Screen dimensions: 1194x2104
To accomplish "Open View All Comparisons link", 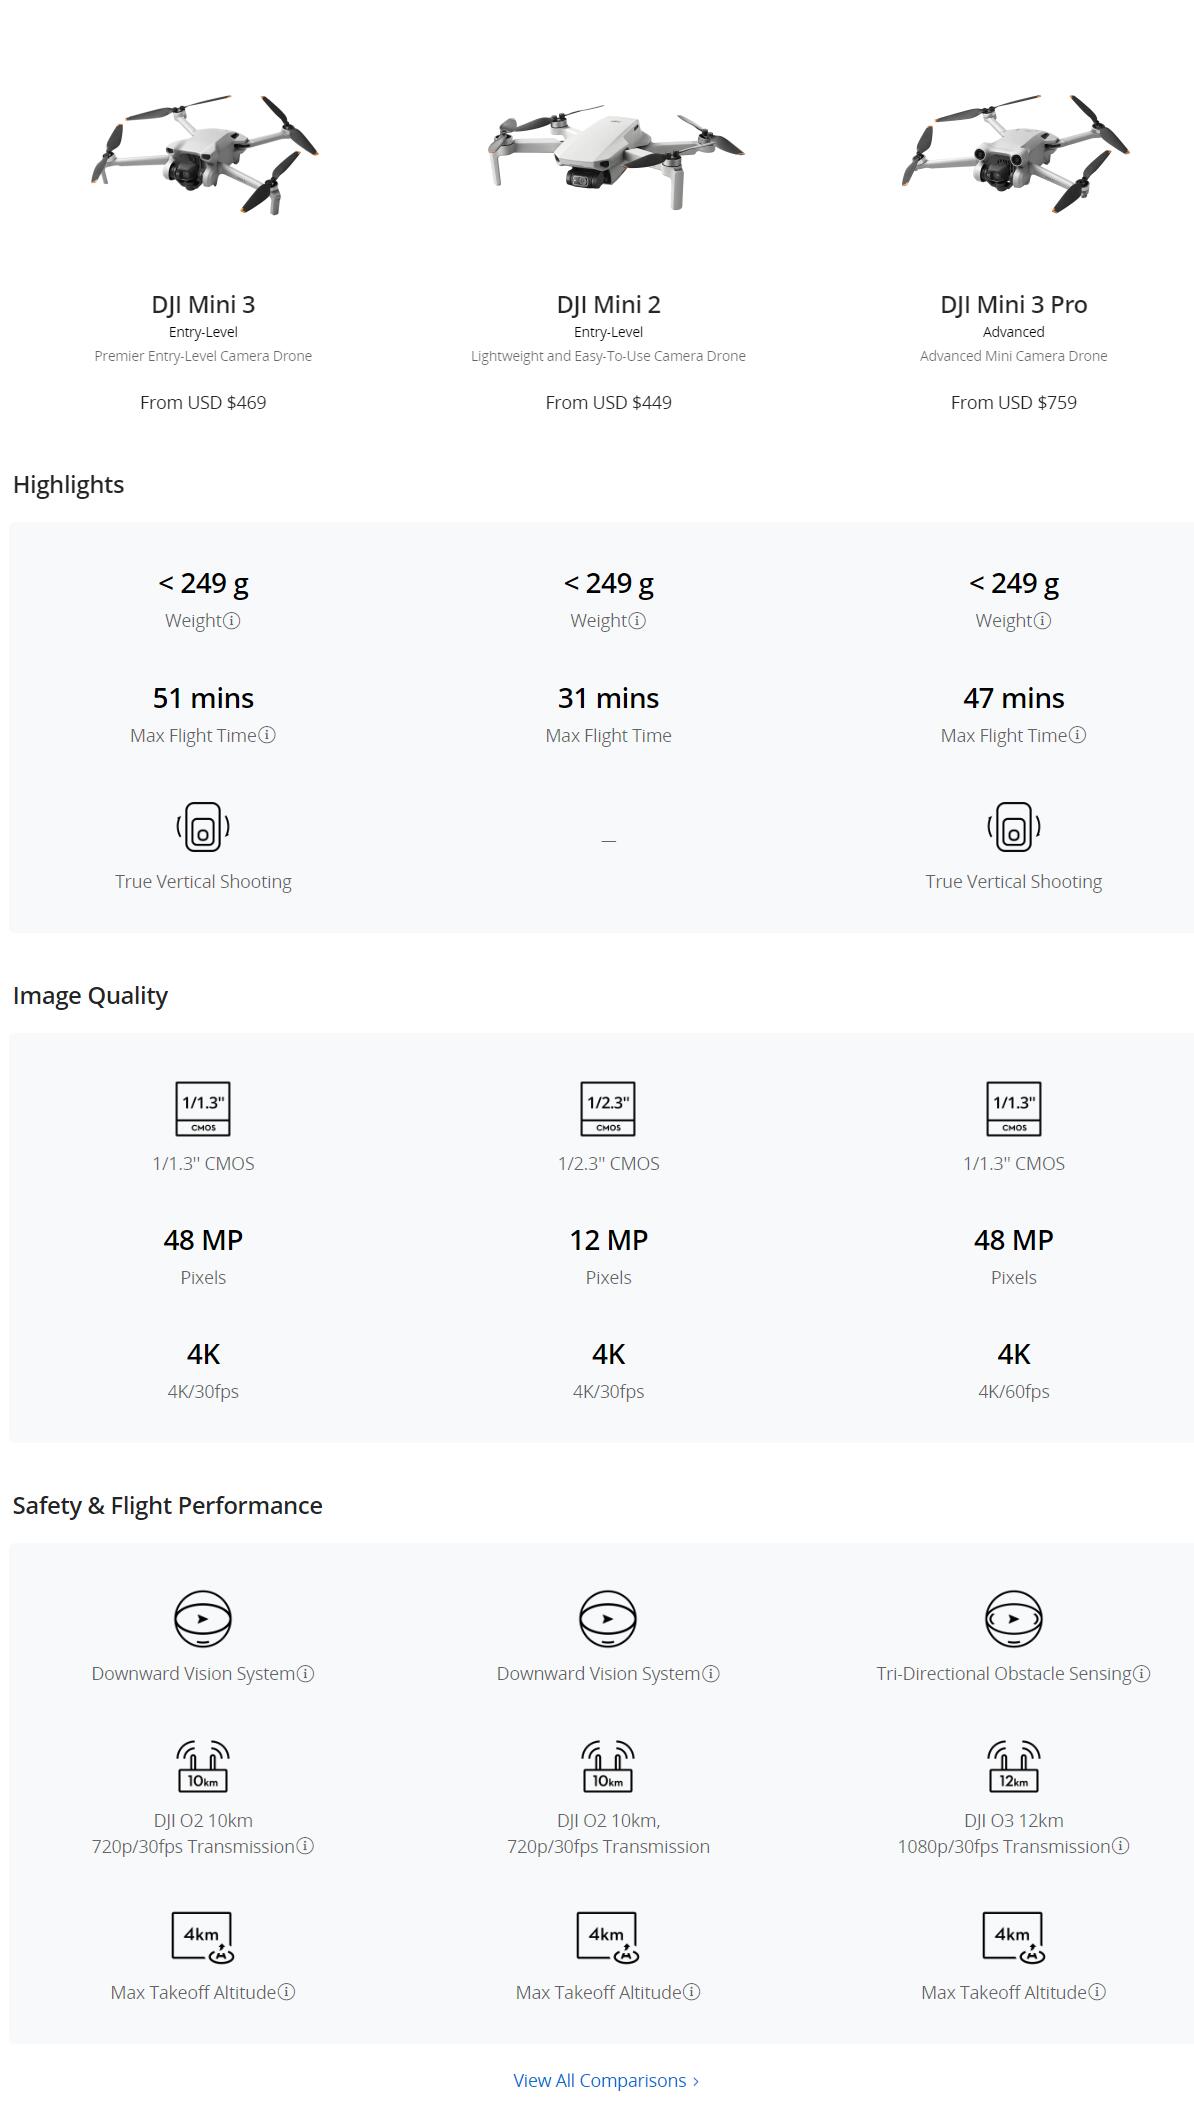I will [606, 2080].
